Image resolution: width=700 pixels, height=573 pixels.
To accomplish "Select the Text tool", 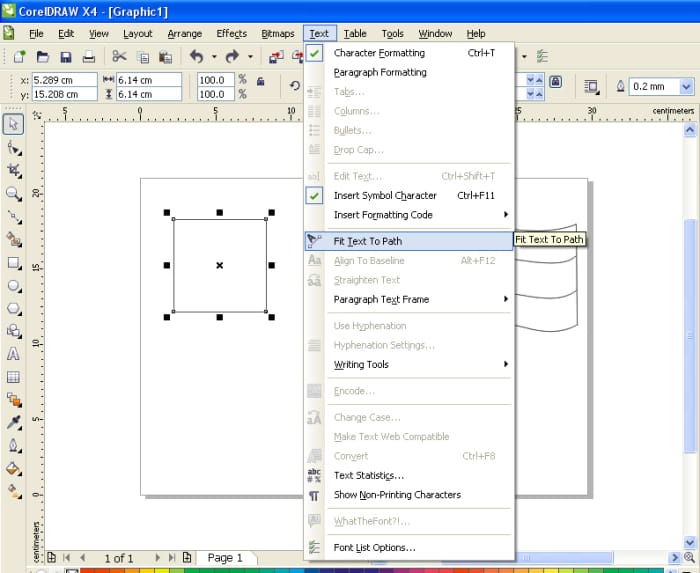I will (x=13, y=354).
